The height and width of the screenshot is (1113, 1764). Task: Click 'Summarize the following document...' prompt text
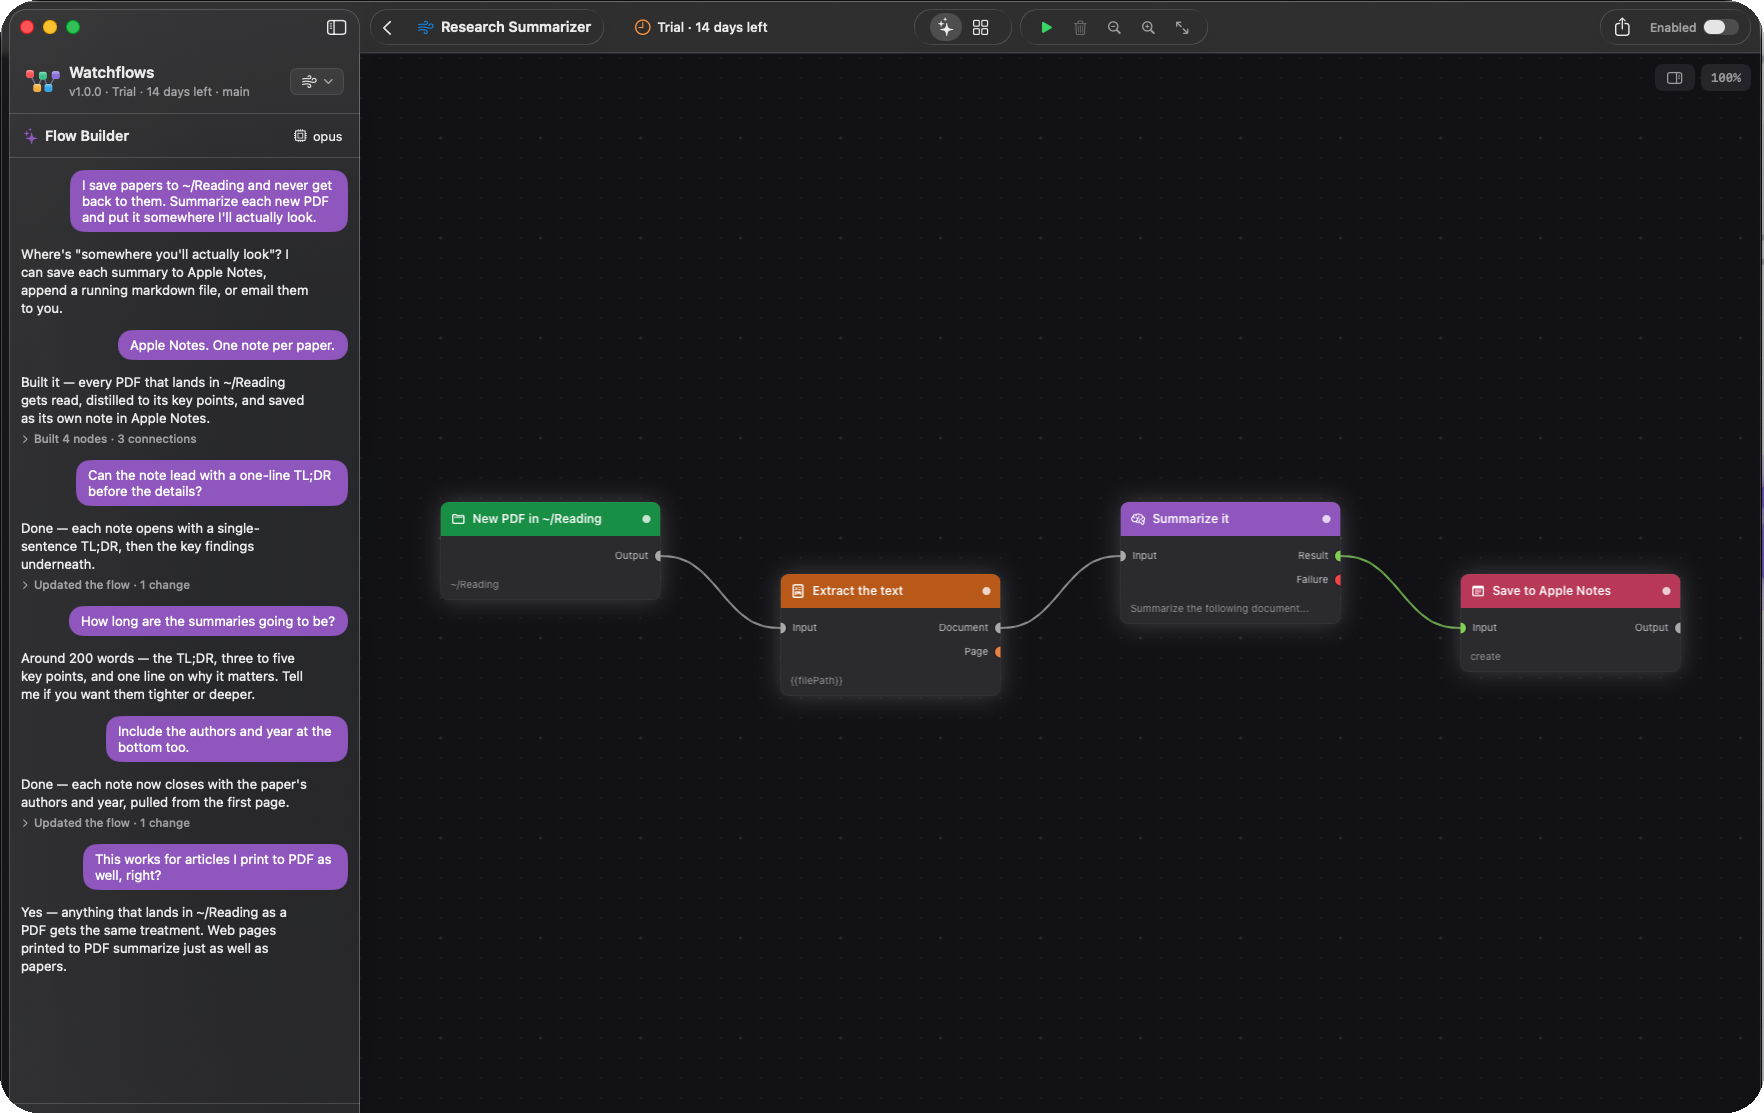coord(1219,609)
